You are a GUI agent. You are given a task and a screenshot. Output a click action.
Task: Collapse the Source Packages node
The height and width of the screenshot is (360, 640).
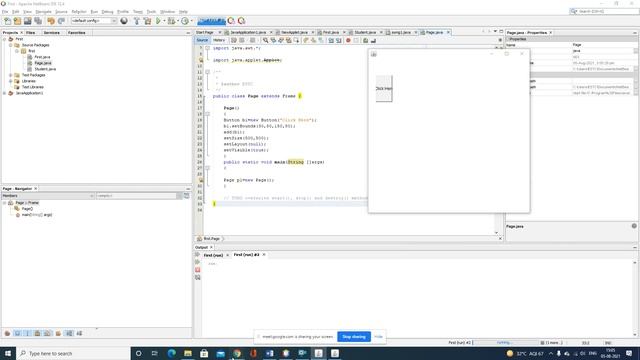coord(11,45)
